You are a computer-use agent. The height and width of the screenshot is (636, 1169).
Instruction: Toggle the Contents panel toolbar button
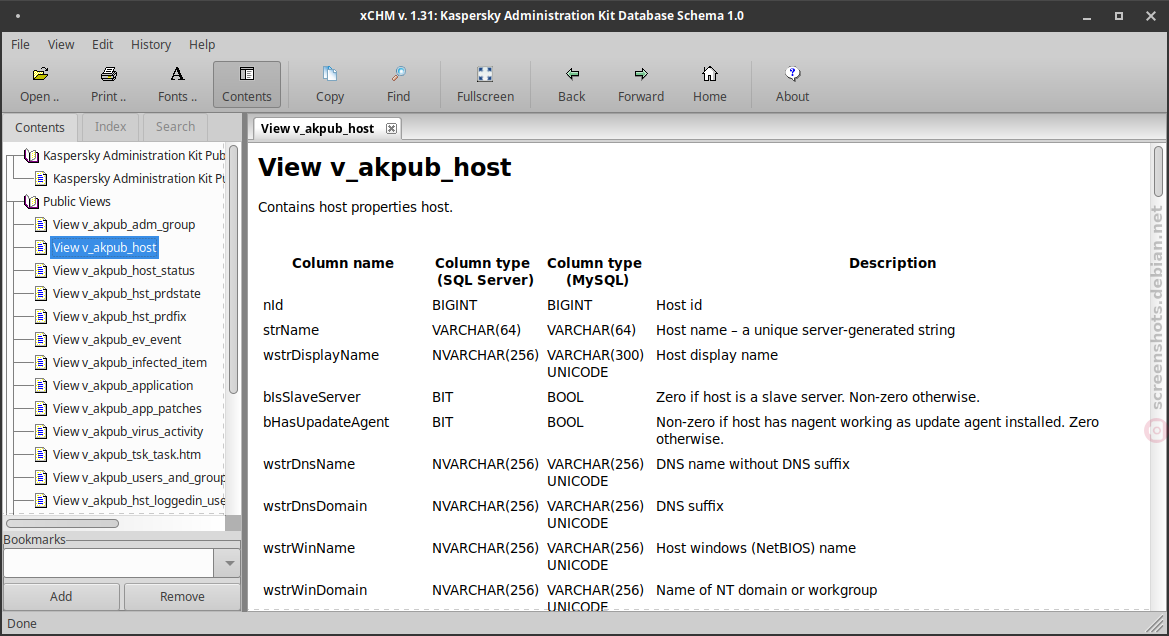tap(247, 84)
